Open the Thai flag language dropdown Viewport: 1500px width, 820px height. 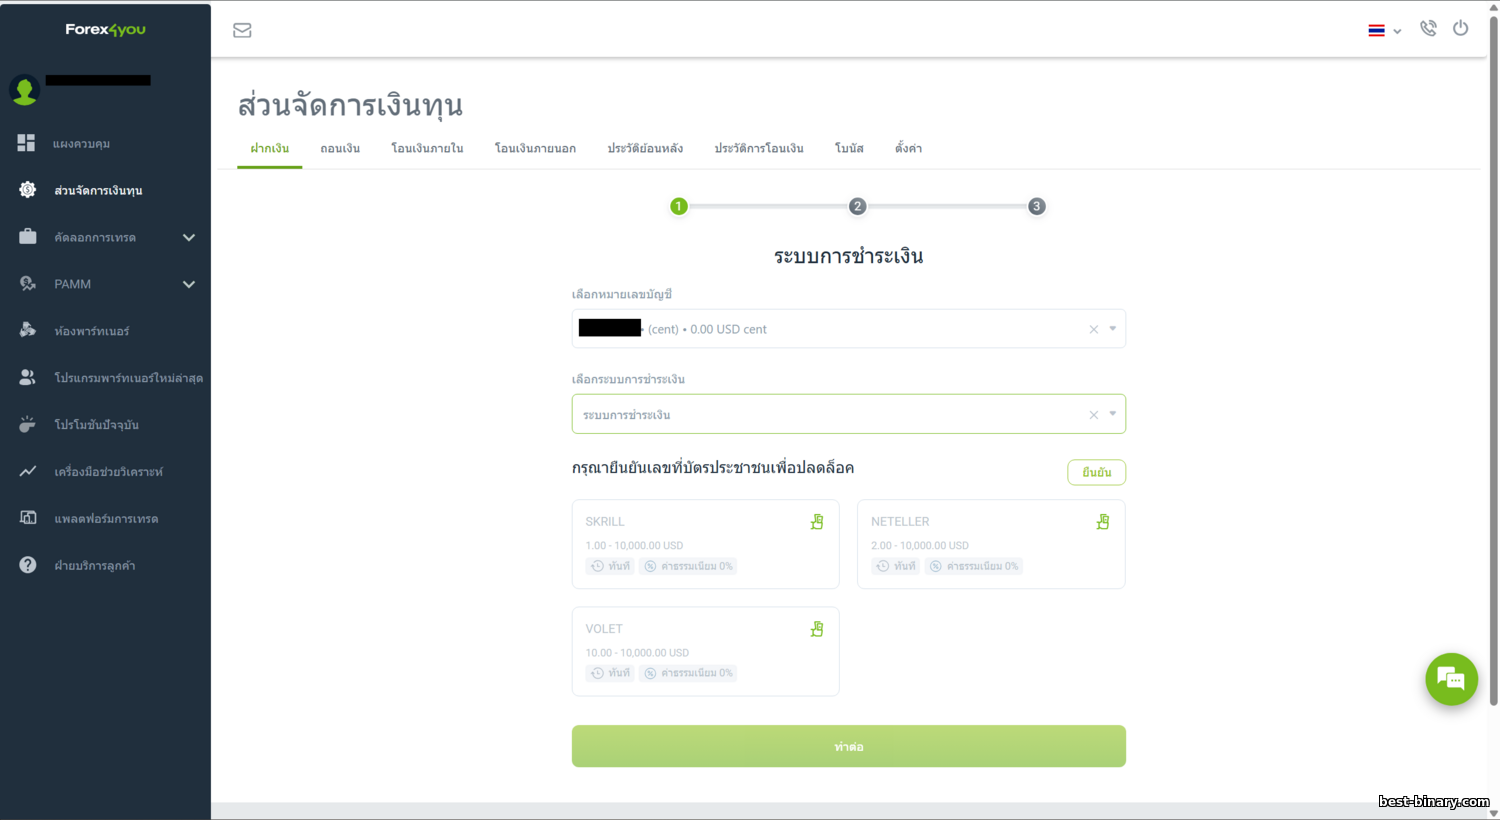coord(1384,30)
